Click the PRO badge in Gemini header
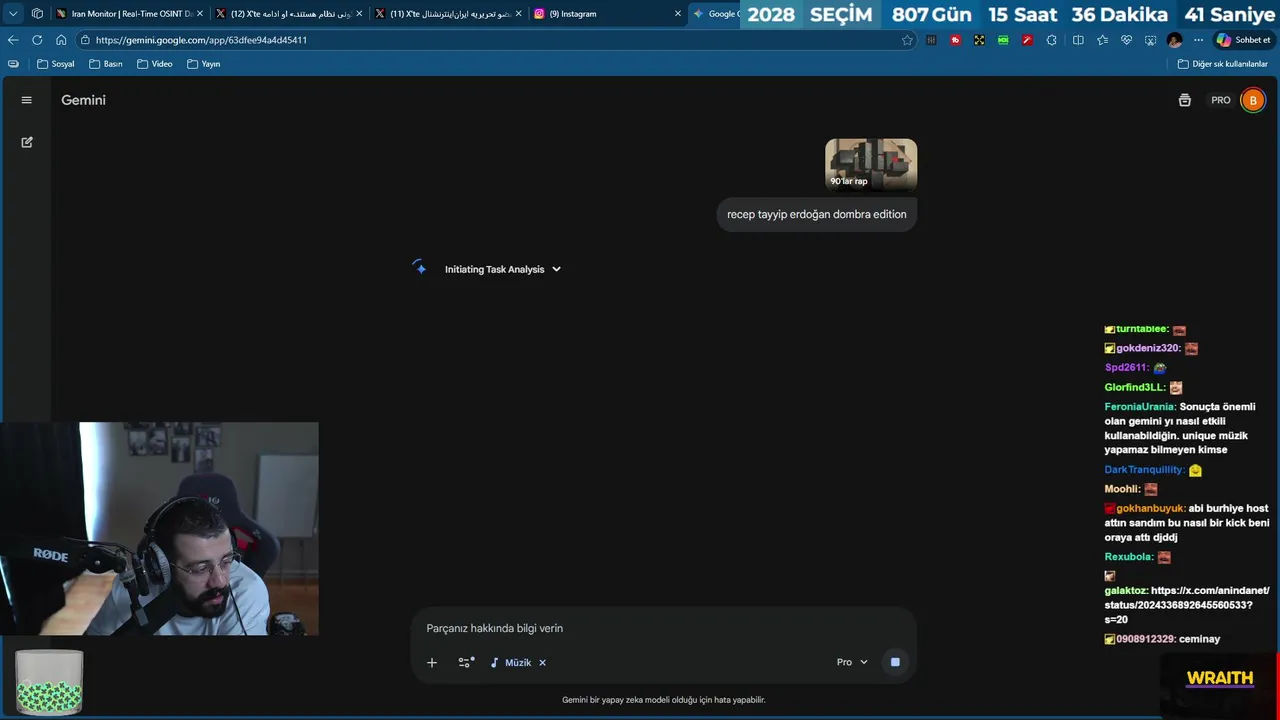 tap(1221, 100)
